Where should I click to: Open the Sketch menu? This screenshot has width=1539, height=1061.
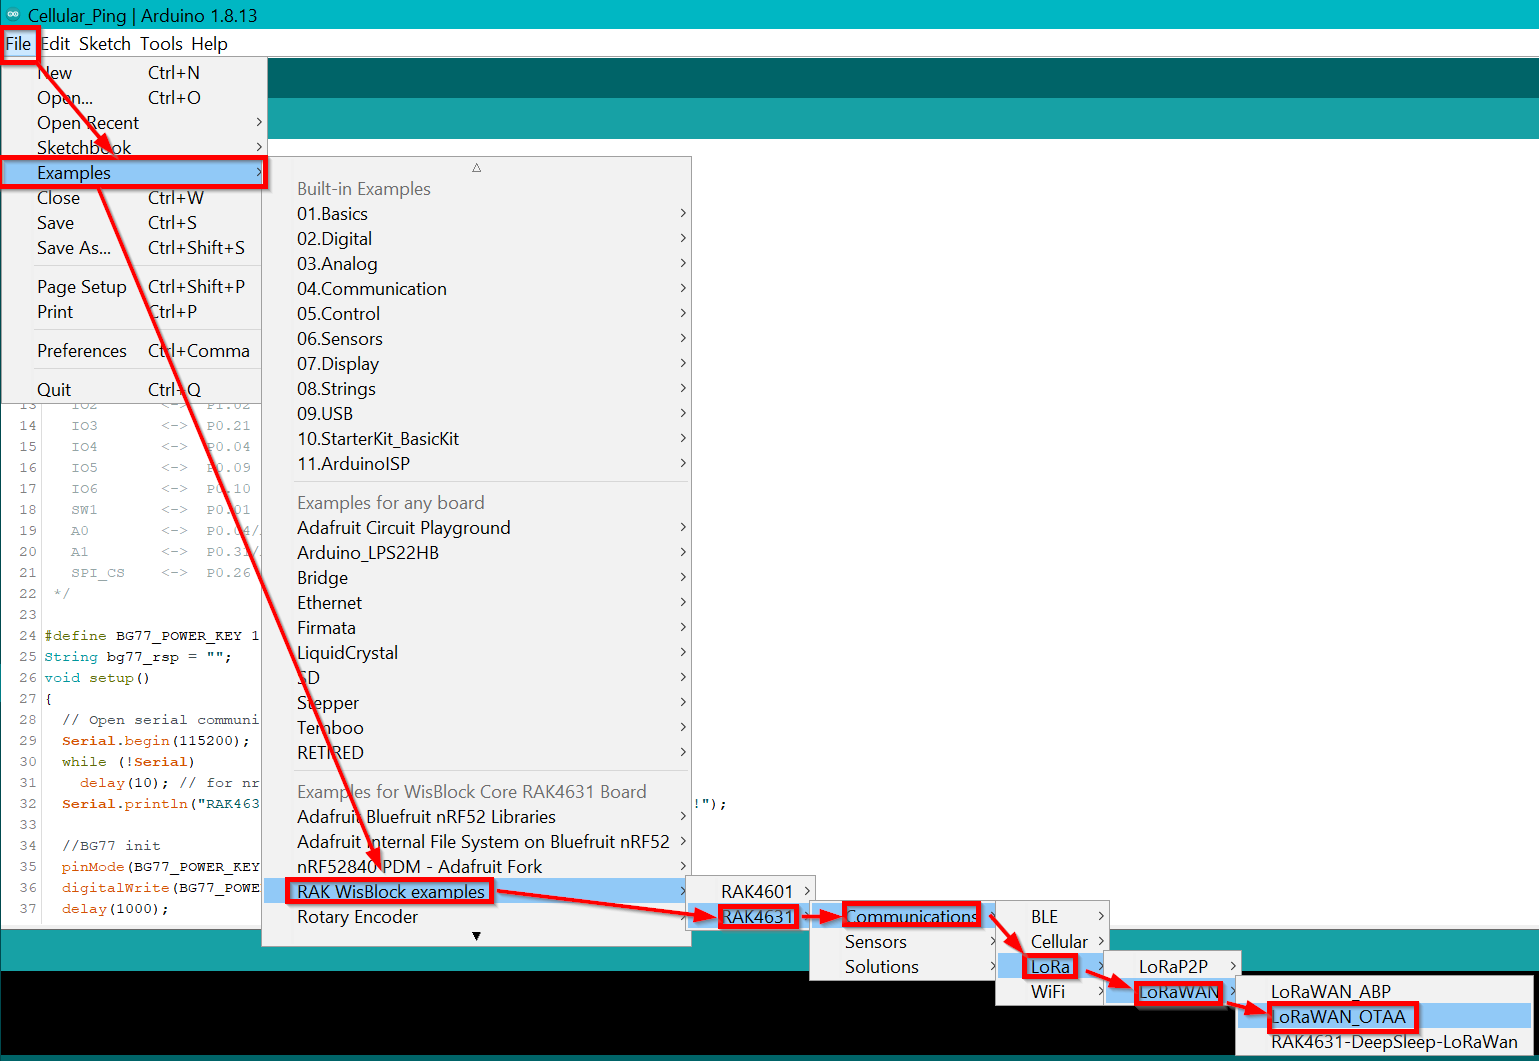pos(105,44)
